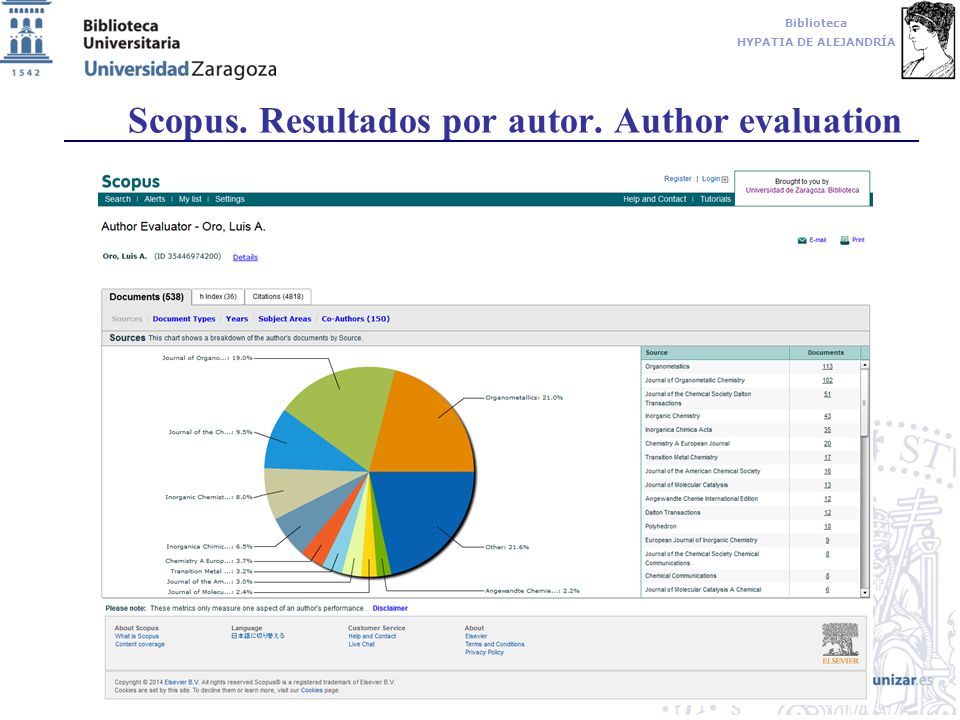Open Terms and Conditions link

495,645
